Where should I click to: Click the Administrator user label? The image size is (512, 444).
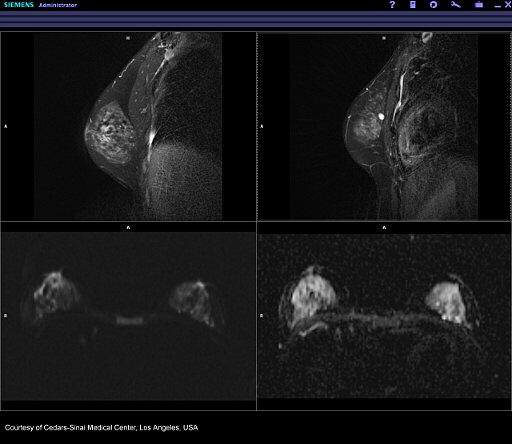point(58,5)
